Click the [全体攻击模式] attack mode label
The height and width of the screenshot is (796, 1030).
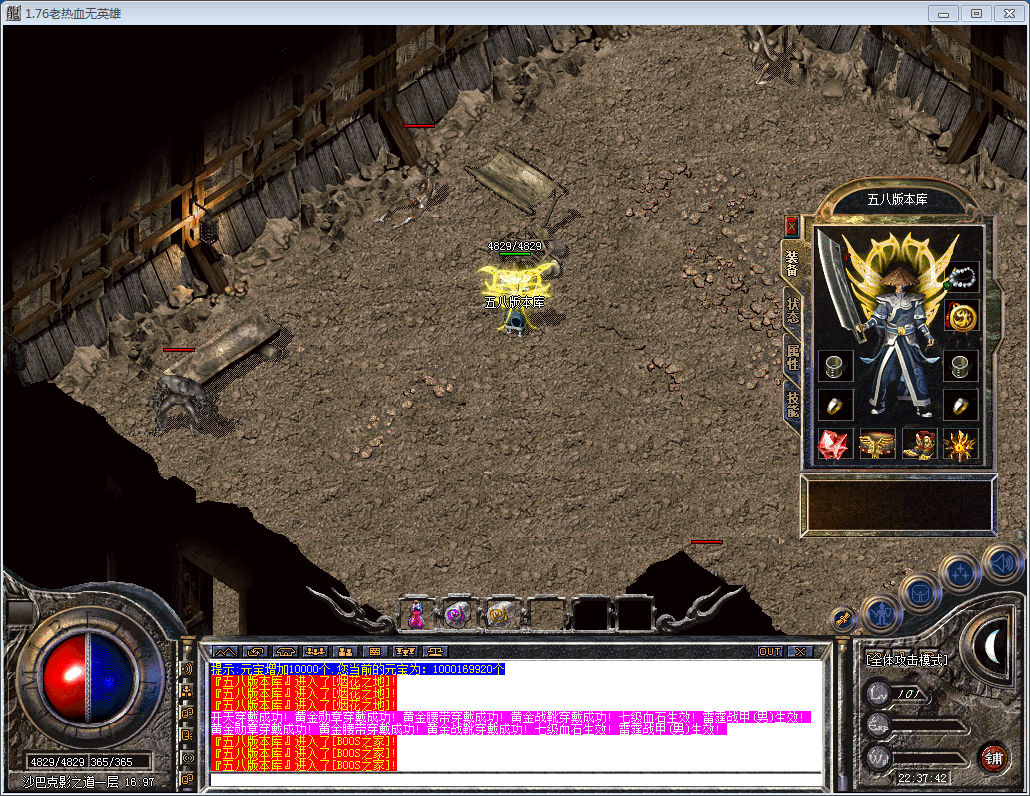(907, 659)
